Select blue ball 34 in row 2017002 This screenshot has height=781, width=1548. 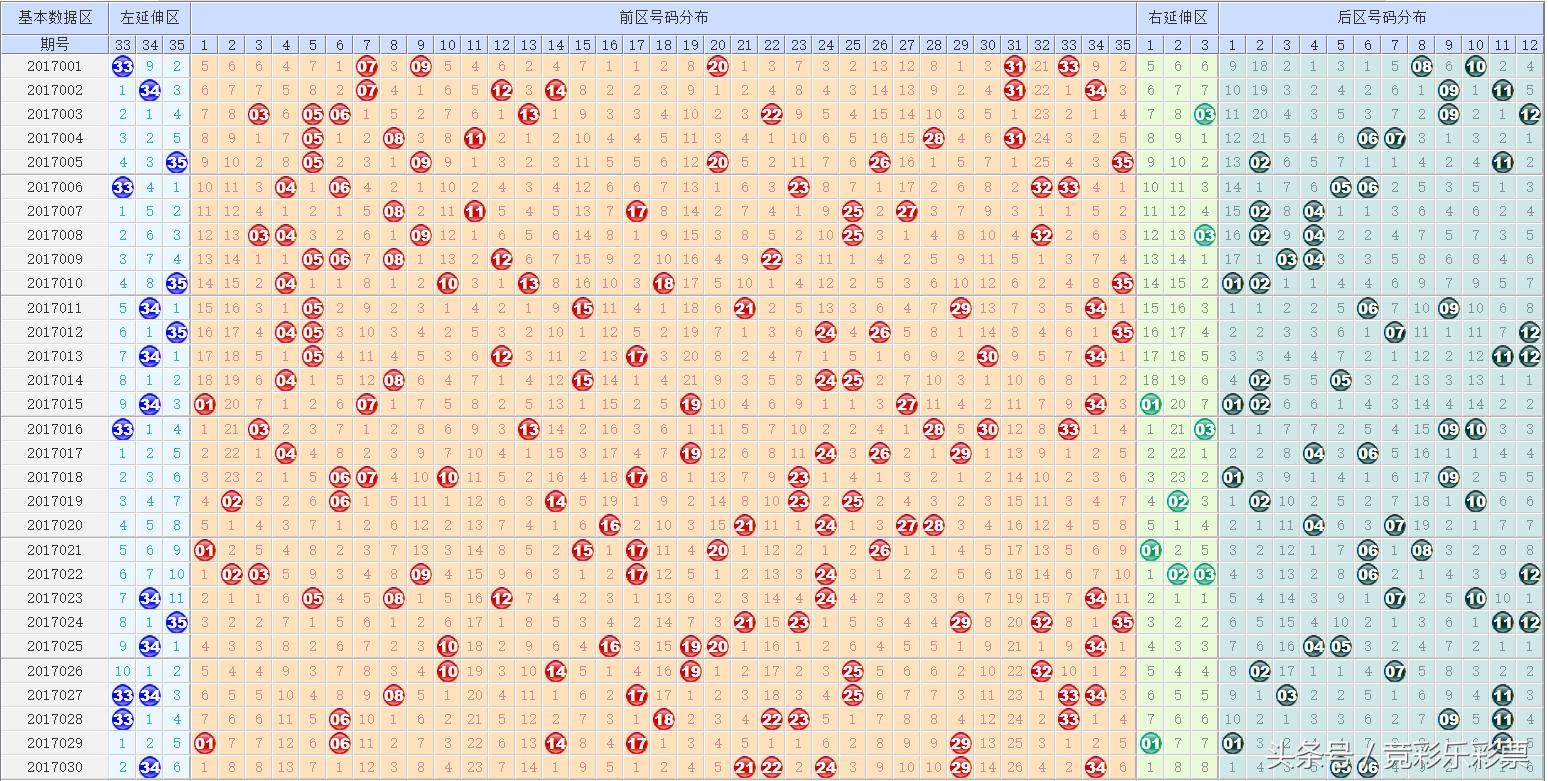point(149,90)
